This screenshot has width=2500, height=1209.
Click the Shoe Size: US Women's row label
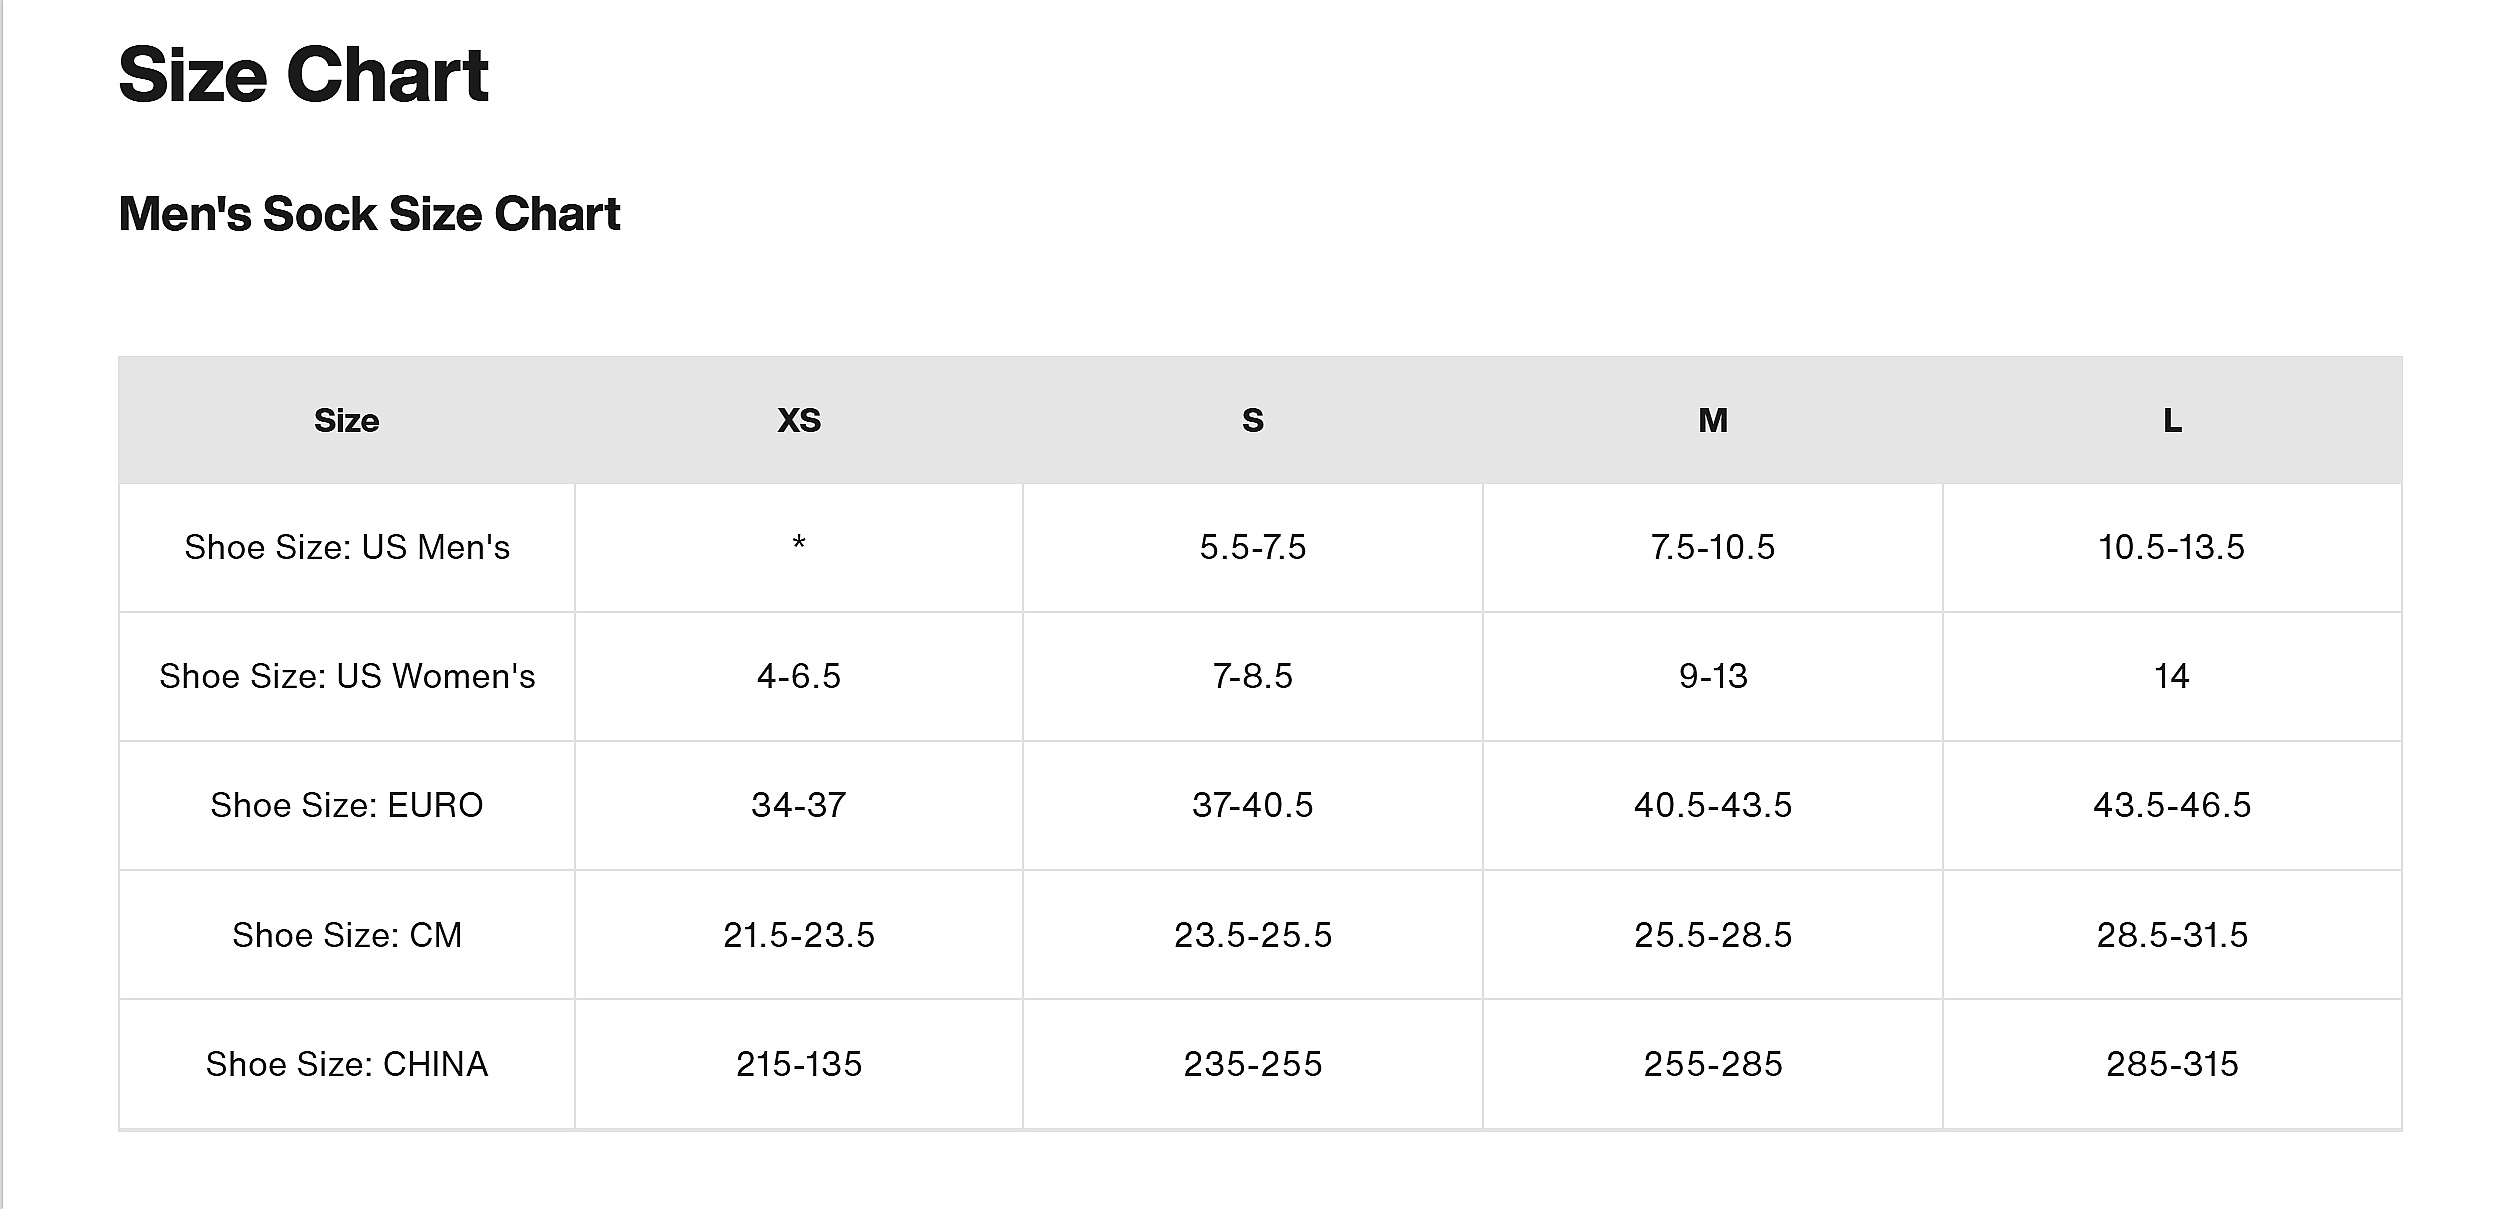click(x=346, y=677)
